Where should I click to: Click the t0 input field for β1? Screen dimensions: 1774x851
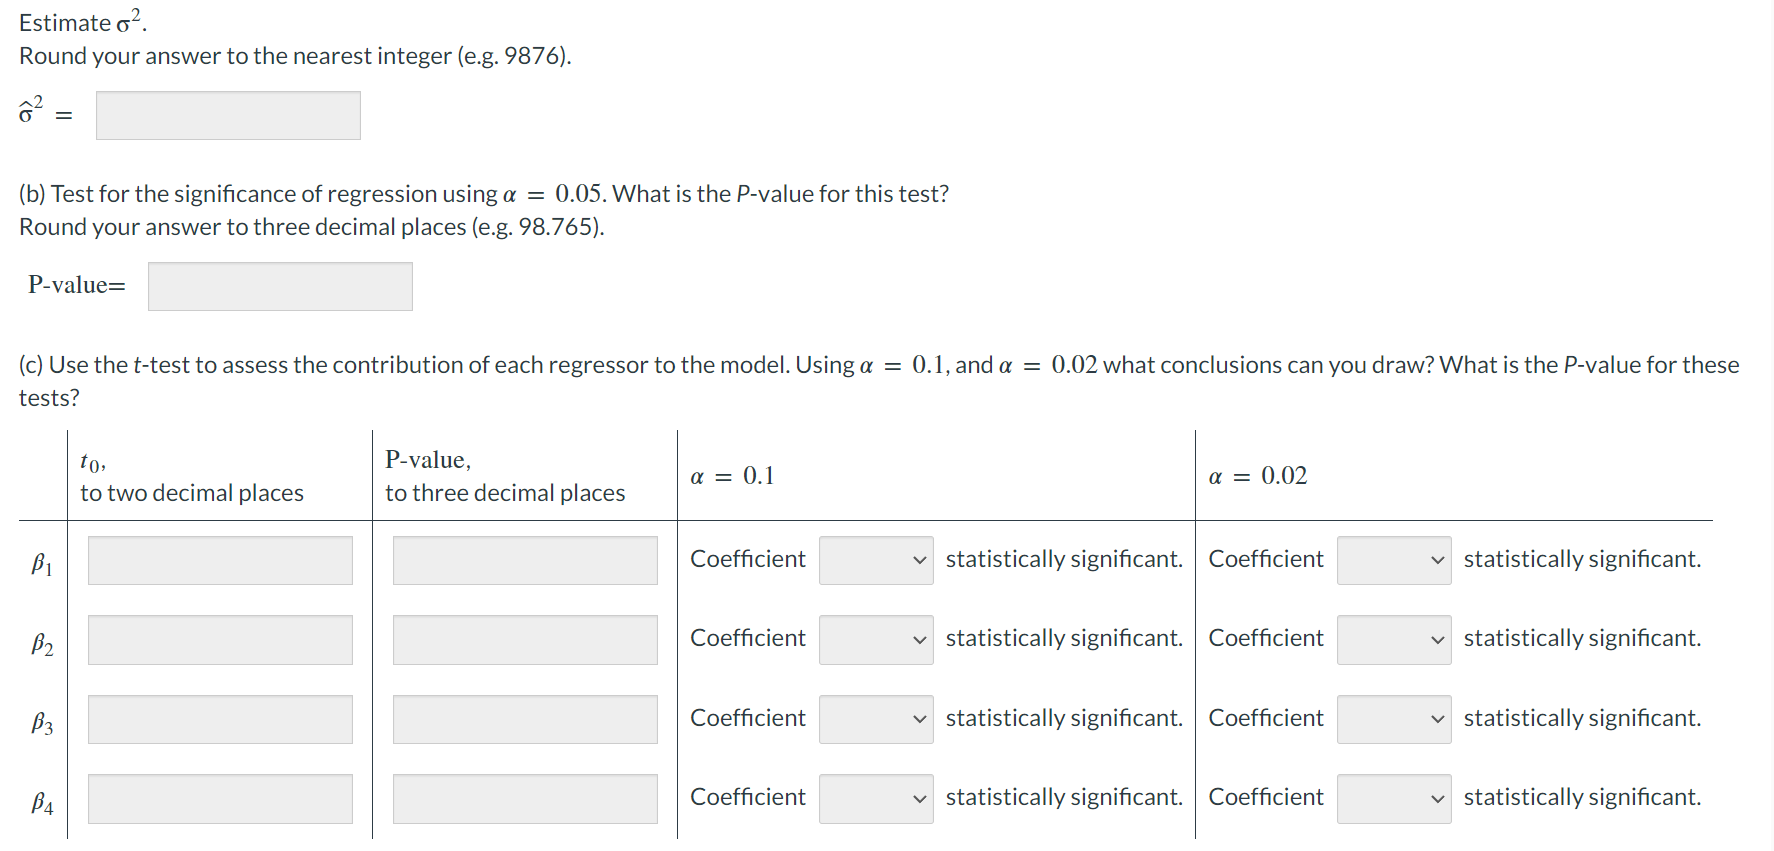pyautogui.click(x=220, y=560)
